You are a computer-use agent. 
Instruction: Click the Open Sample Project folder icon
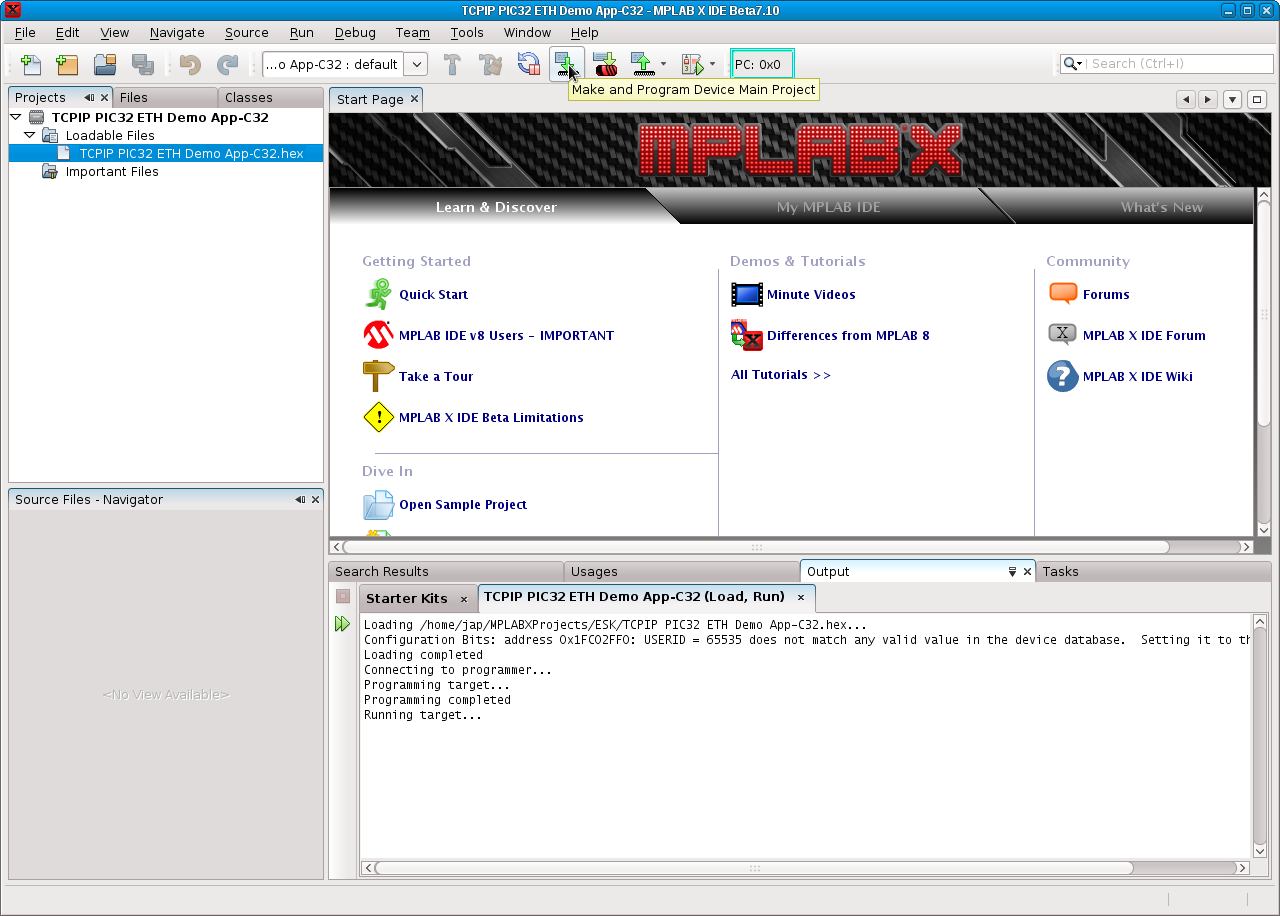[x=378, y=505]
